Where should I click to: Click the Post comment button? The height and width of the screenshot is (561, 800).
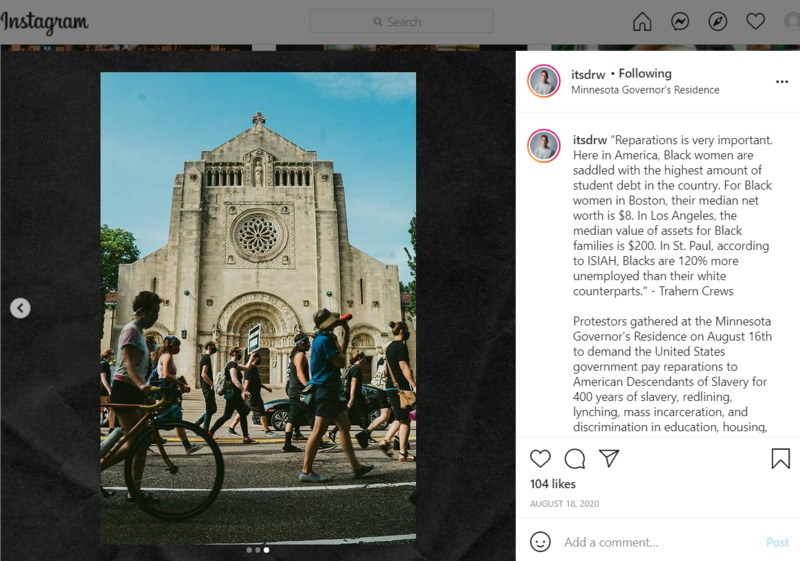[777, 542]
